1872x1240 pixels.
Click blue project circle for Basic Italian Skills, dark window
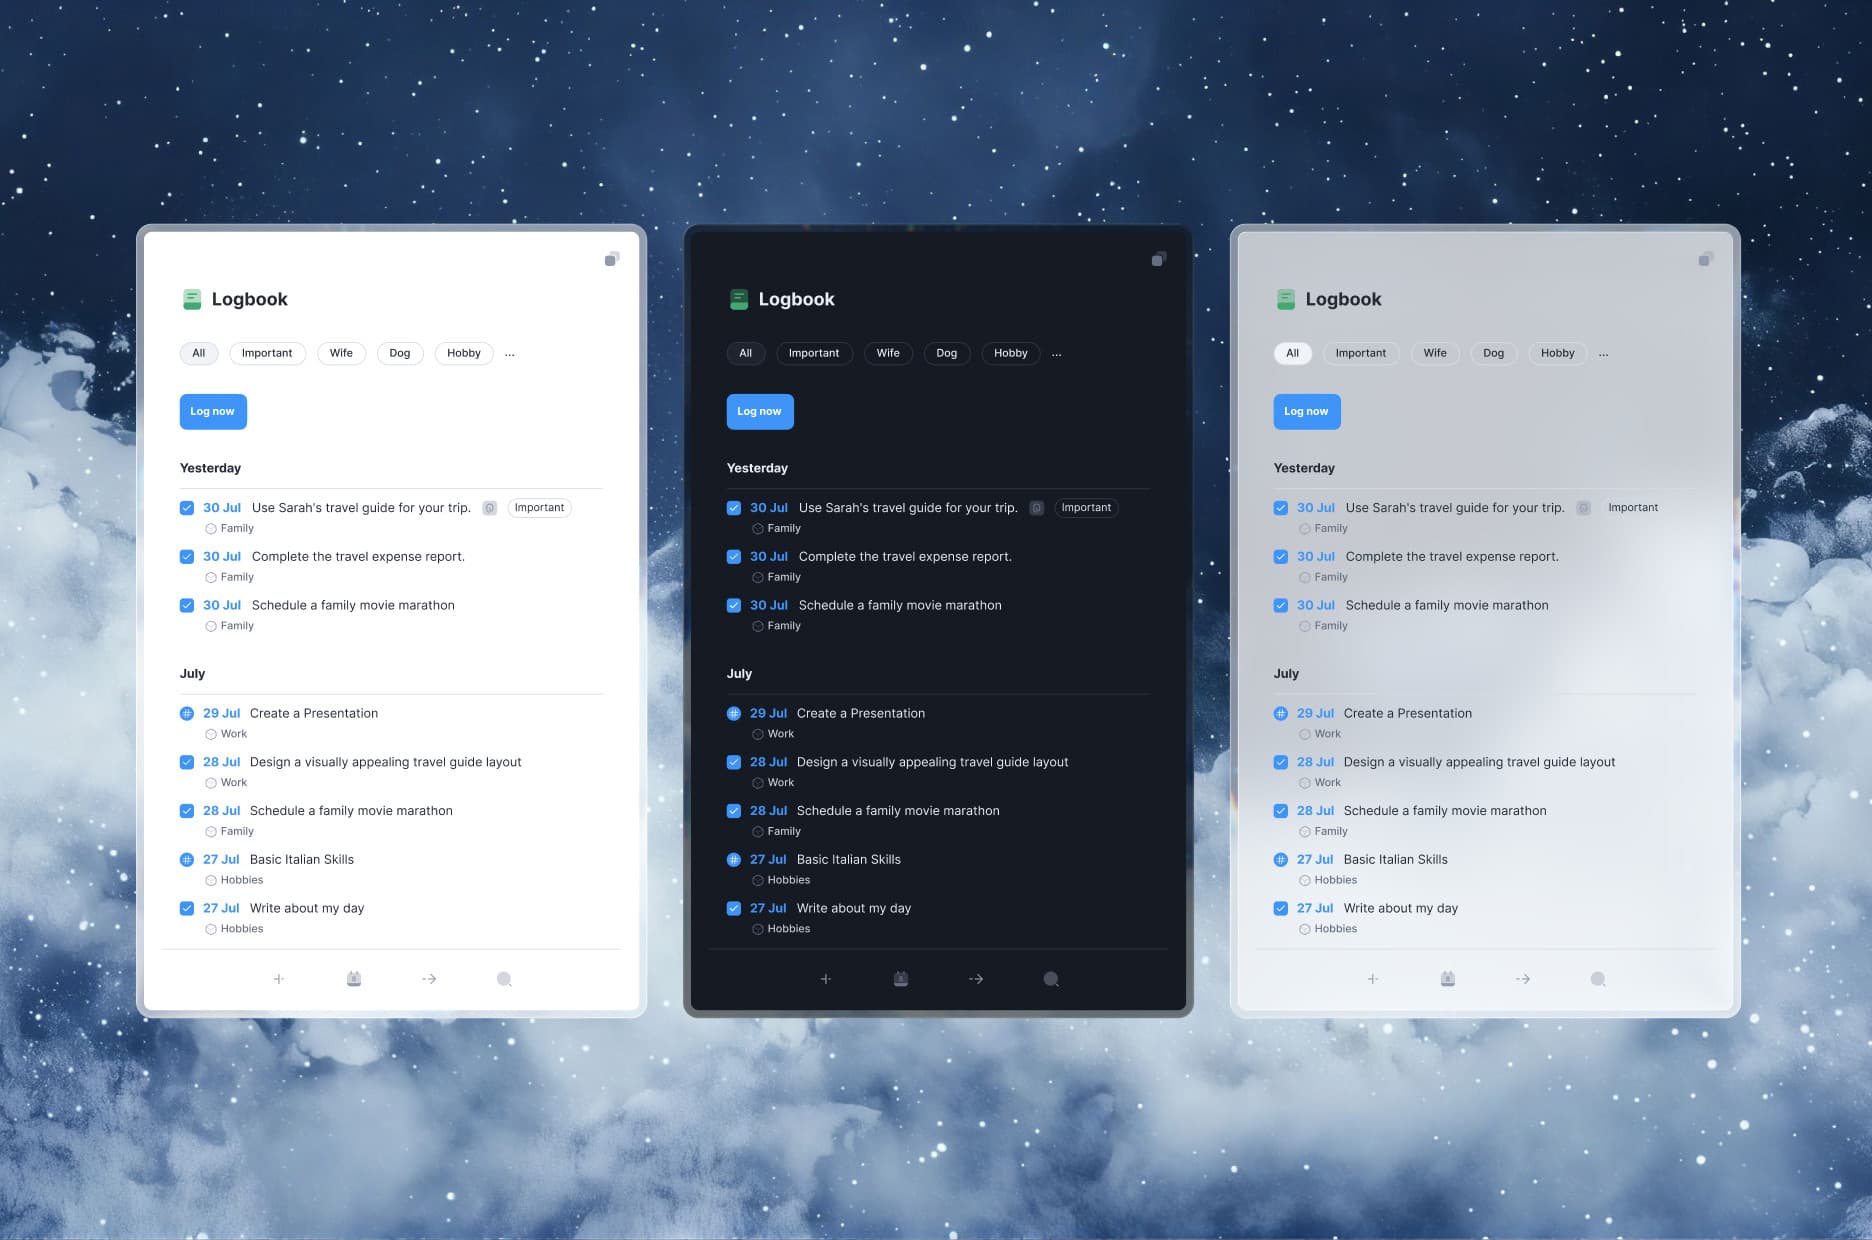[734, 860]
